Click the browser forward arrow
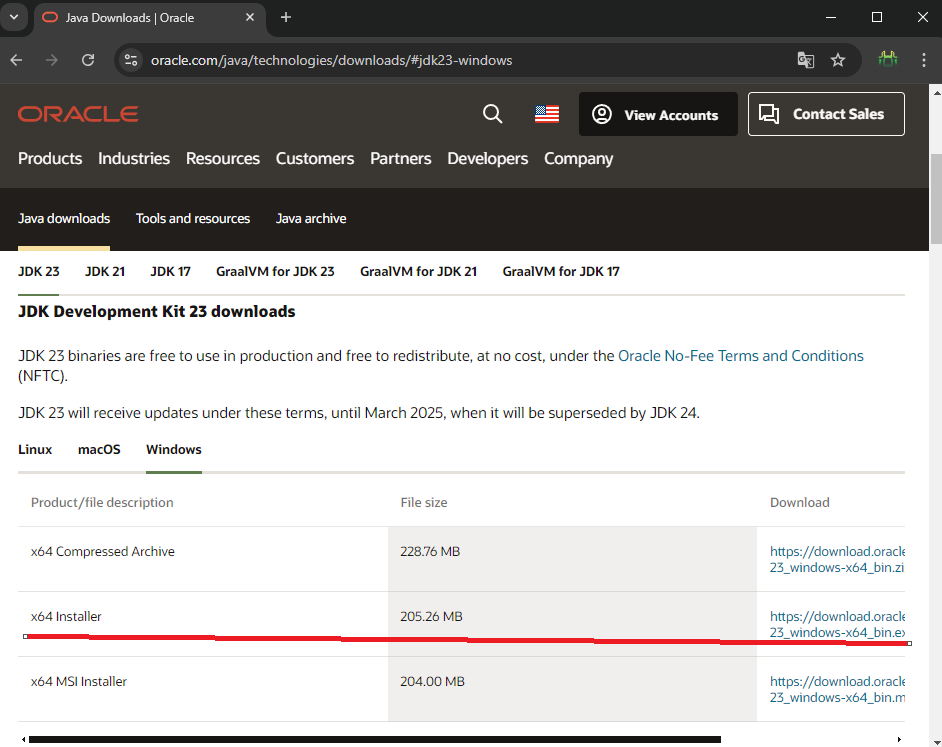The height and width of the screenshot is (747, 942). [x=52, y=60]
